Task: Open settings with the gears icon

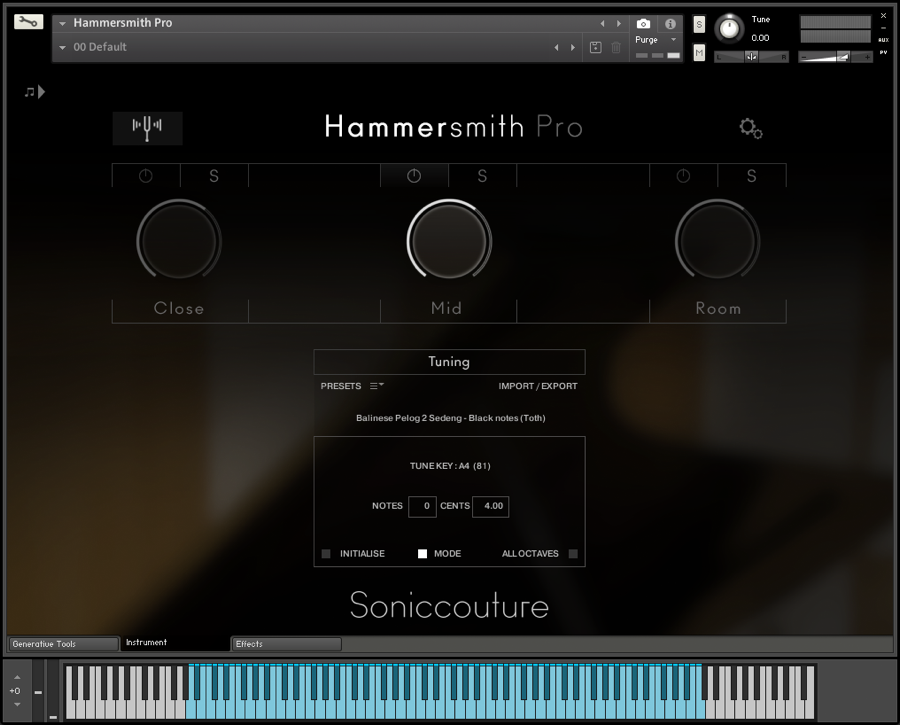Action: click(x=751, y=128)
